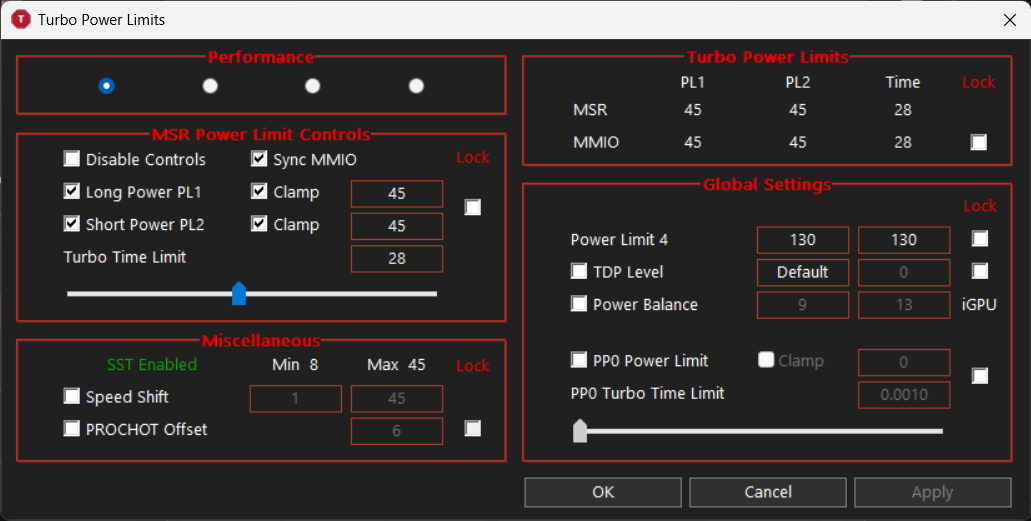Click the PL2 column header

pyautogui.click(x=798, y=82)
